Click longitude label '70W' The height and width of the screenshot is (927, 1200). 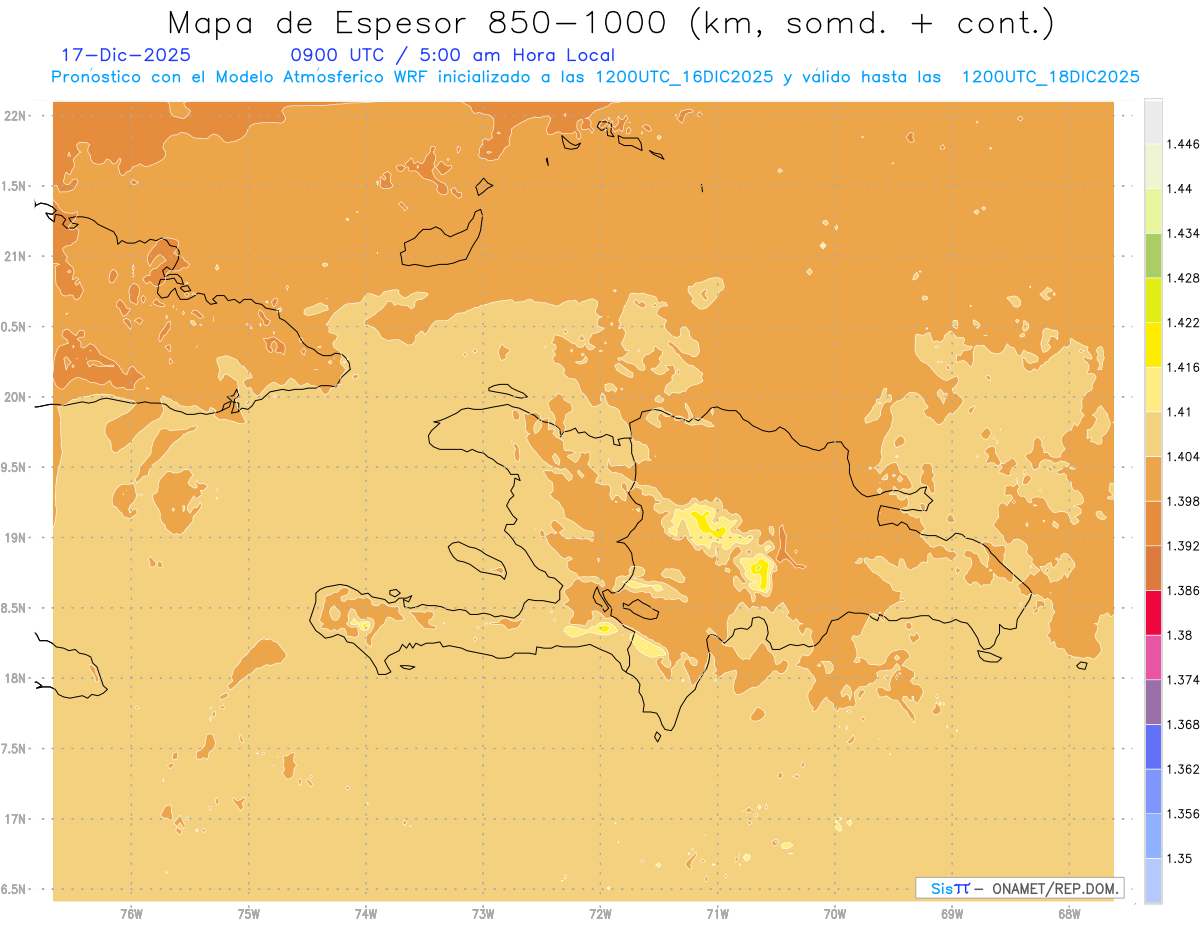click(835, 913)
